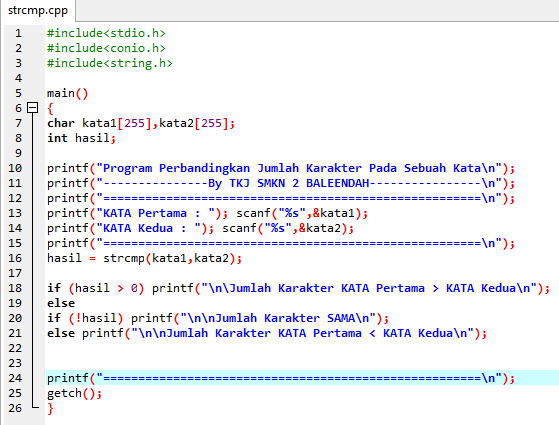The height and width of the screenshot is (425, 559).
Task: Click the int hasil declaration
Action: [81, 138]
